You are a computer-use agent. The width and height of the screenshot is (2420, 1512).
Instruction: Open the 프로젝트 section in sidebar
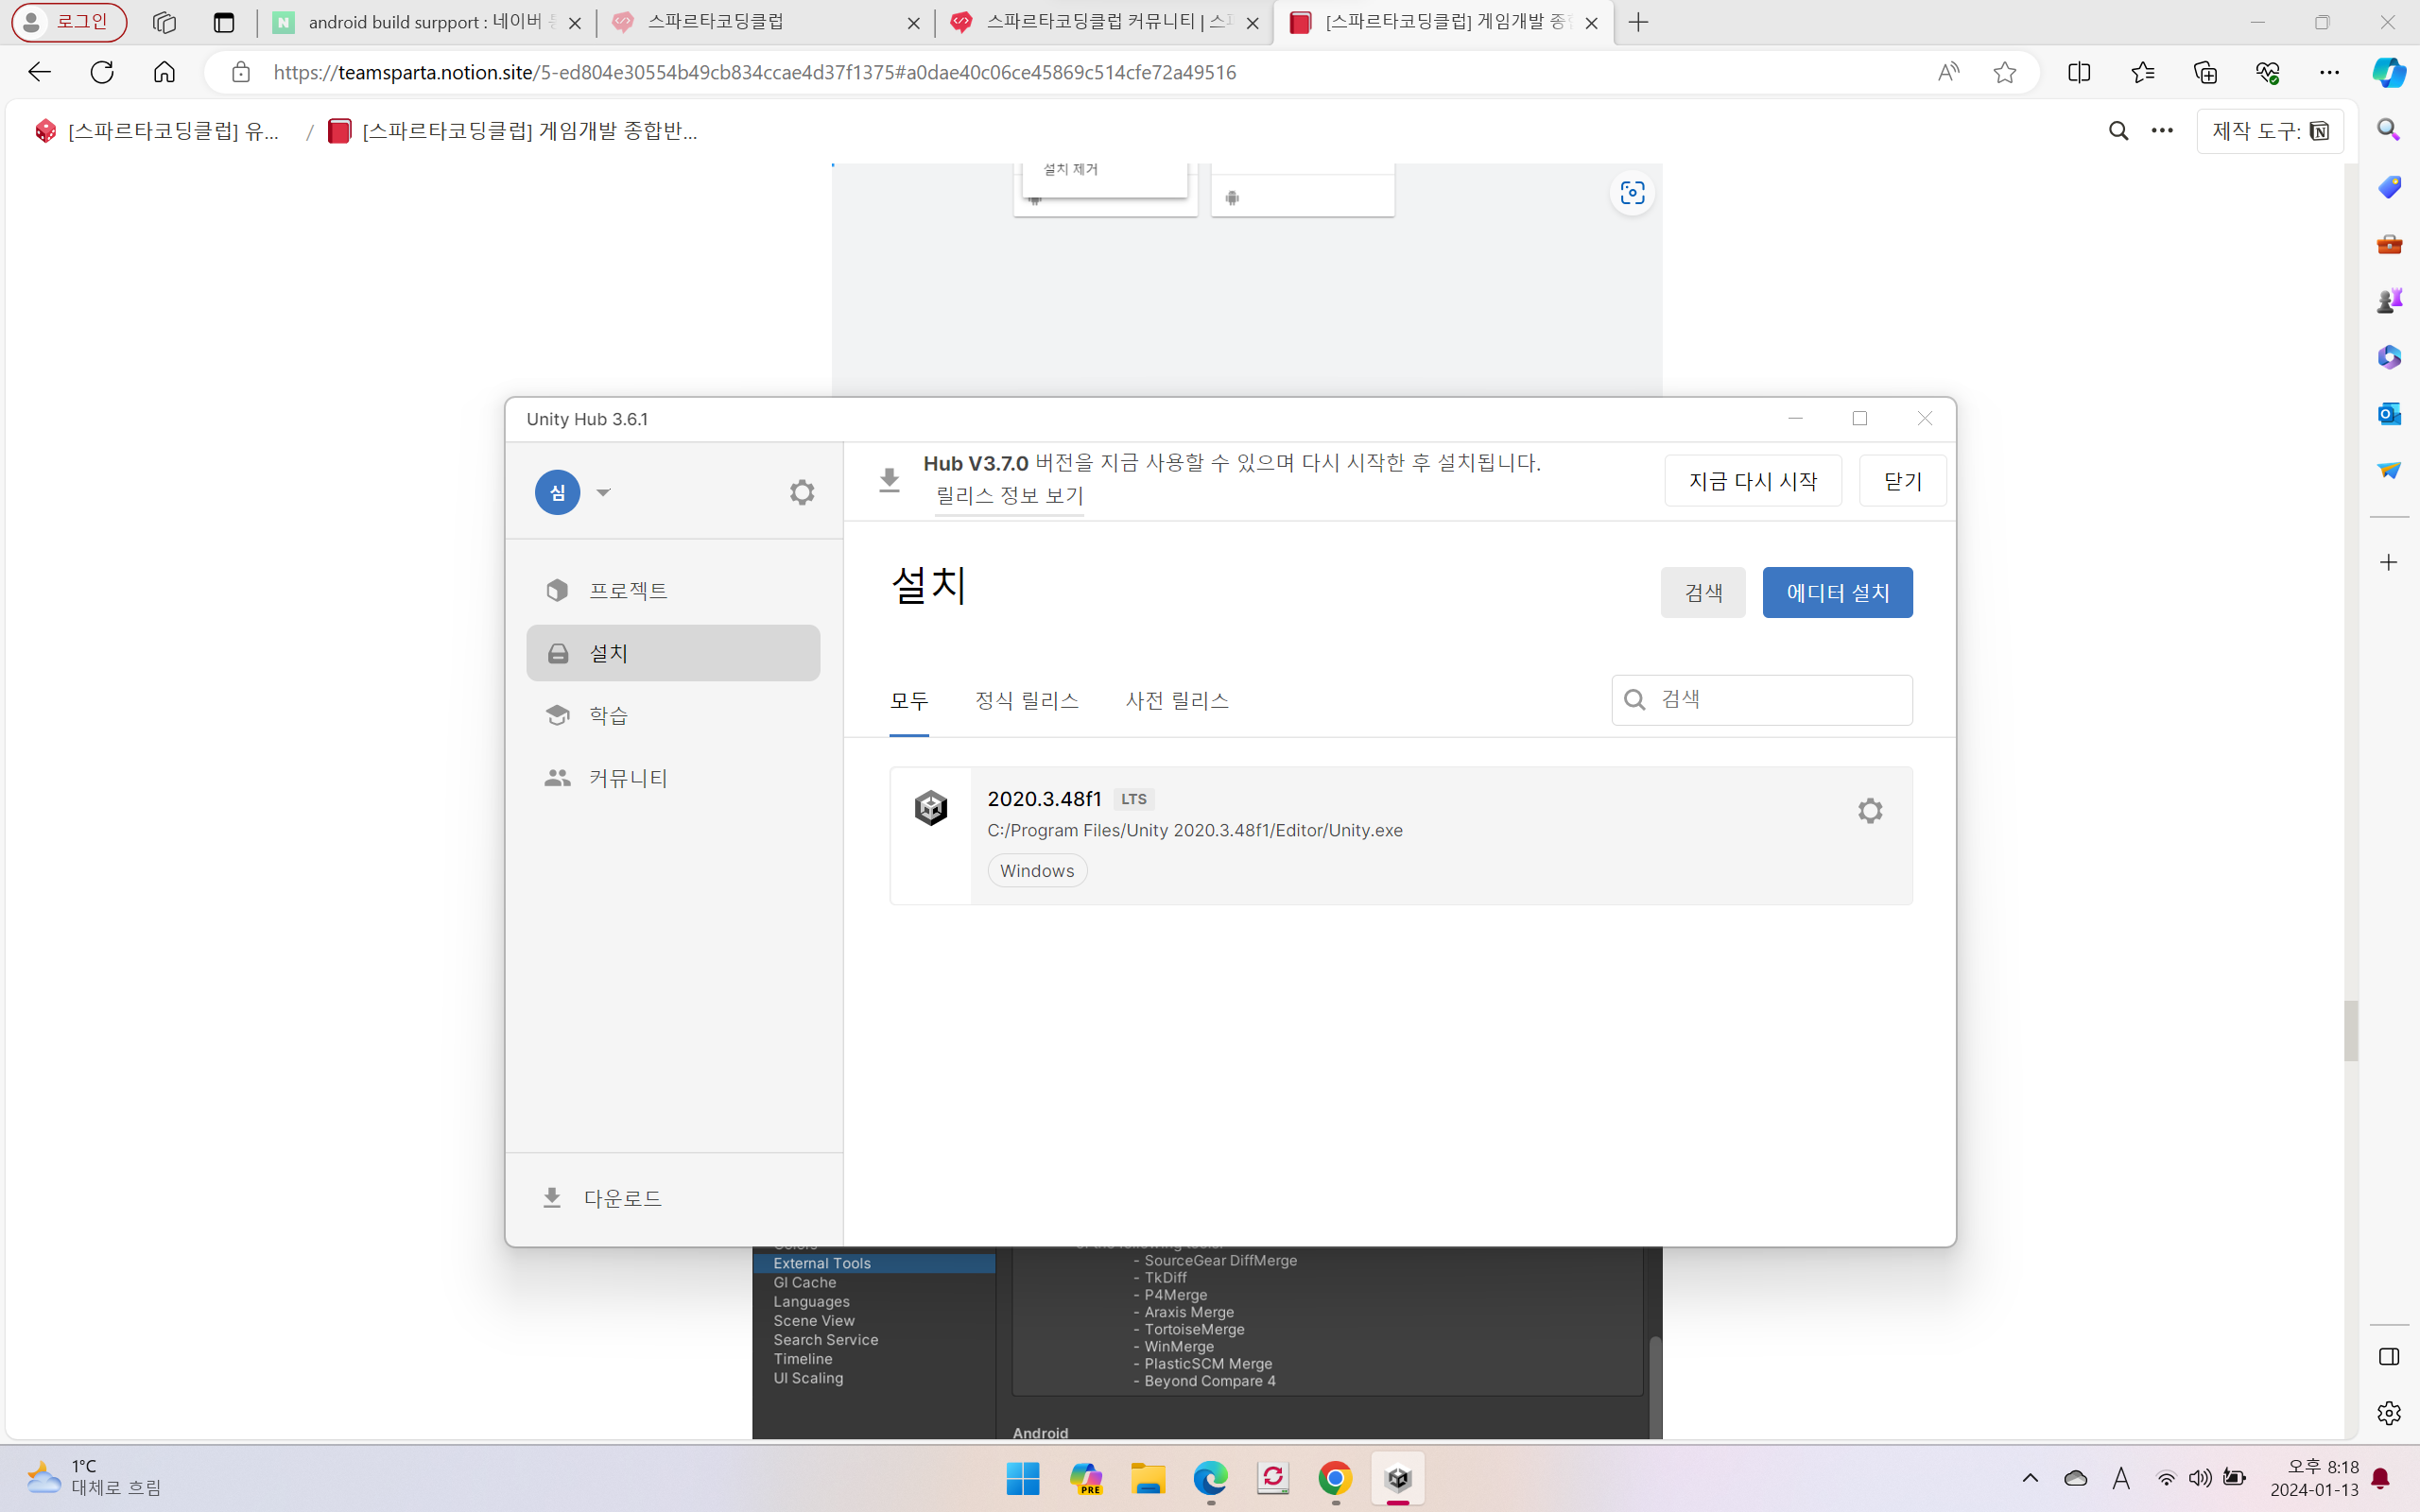click(x=673, y=590)
